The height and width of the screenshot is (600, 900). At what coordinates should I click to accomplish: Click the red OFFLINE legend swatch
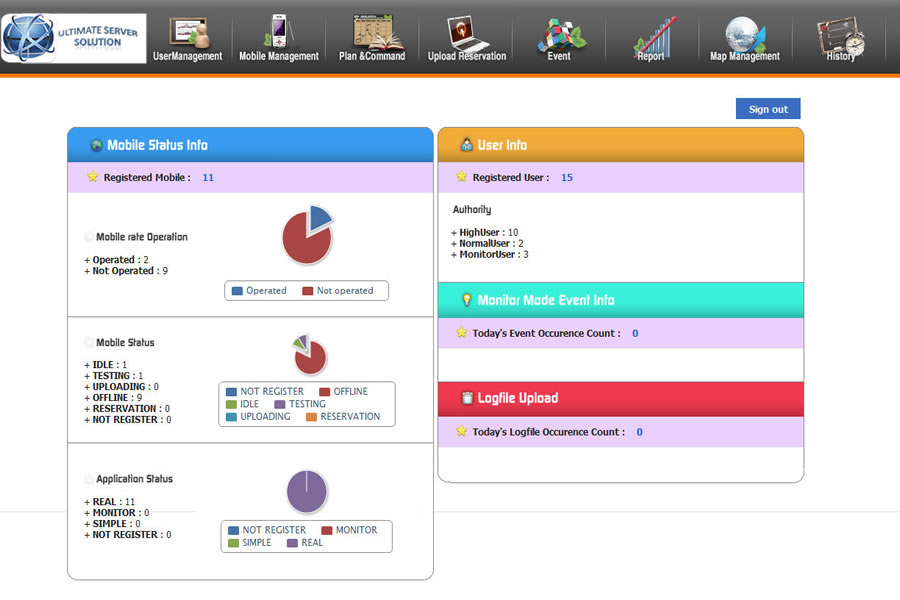click(x=325, y=392)
